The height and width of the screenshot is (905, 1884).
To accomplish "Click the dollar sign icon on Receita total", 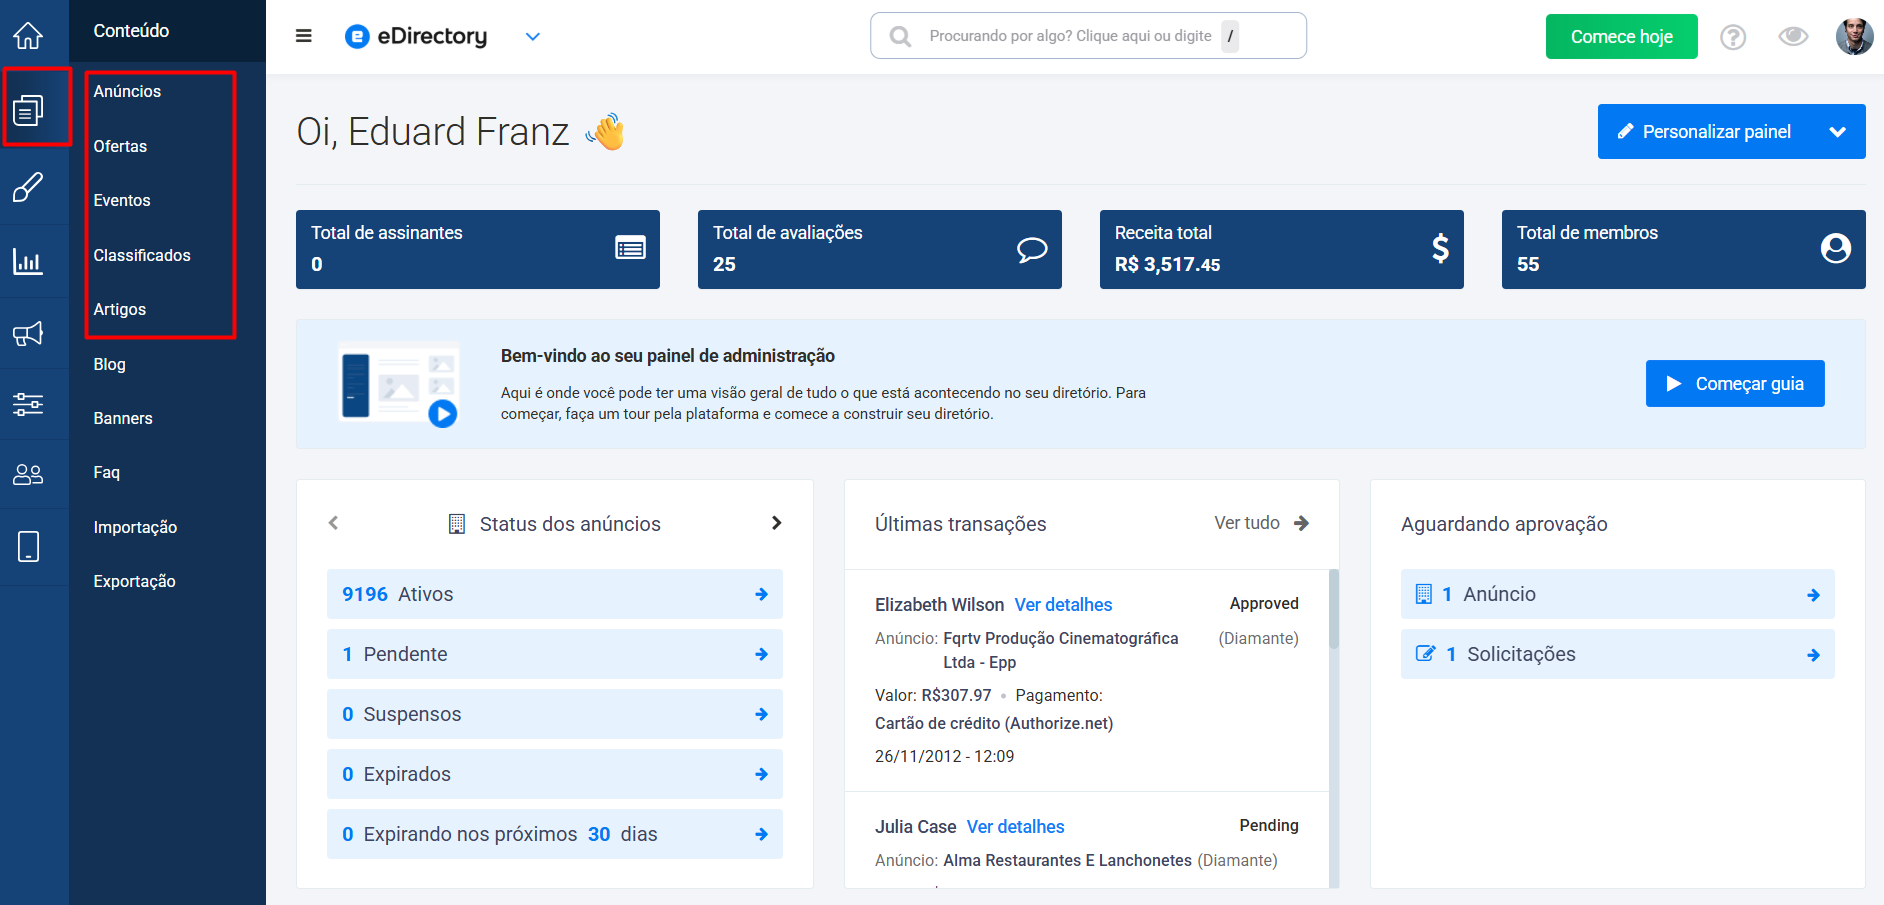I will [x=1440, y=248].
